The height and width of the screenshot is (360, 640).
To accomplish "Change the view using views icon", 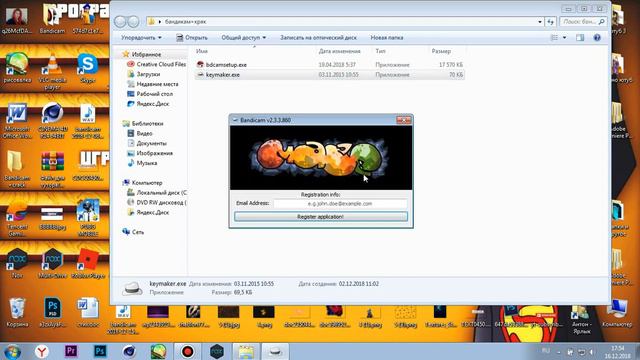I will 554,38.
